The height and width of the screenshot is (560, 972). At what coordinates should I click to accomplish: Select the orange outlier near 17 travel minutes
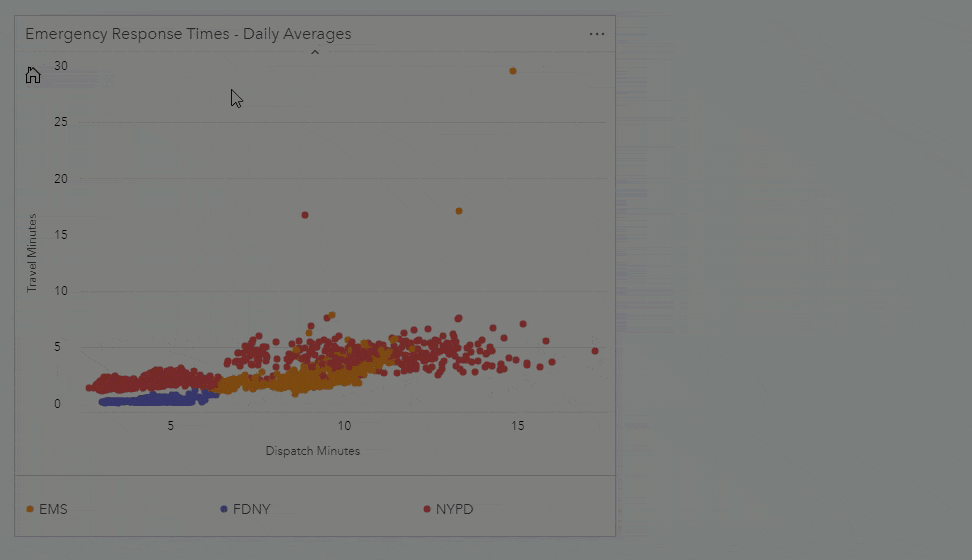459,211
